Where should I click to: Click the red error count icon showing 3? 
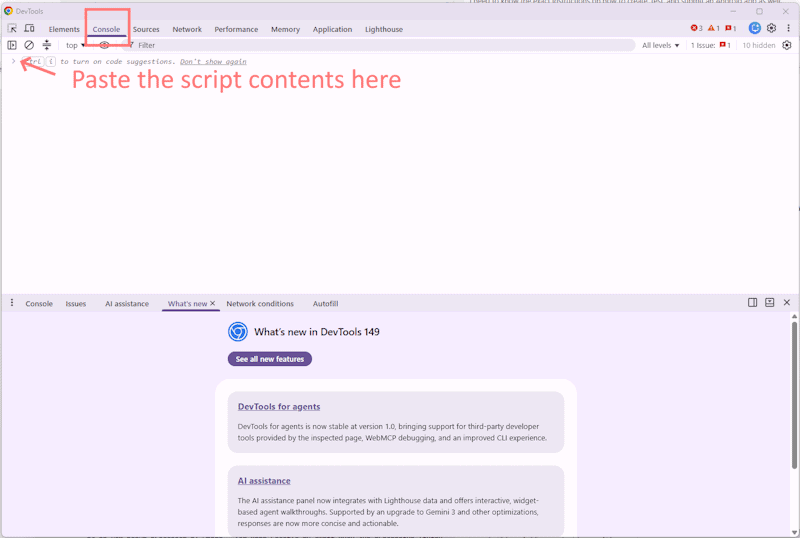click(696, 28)
